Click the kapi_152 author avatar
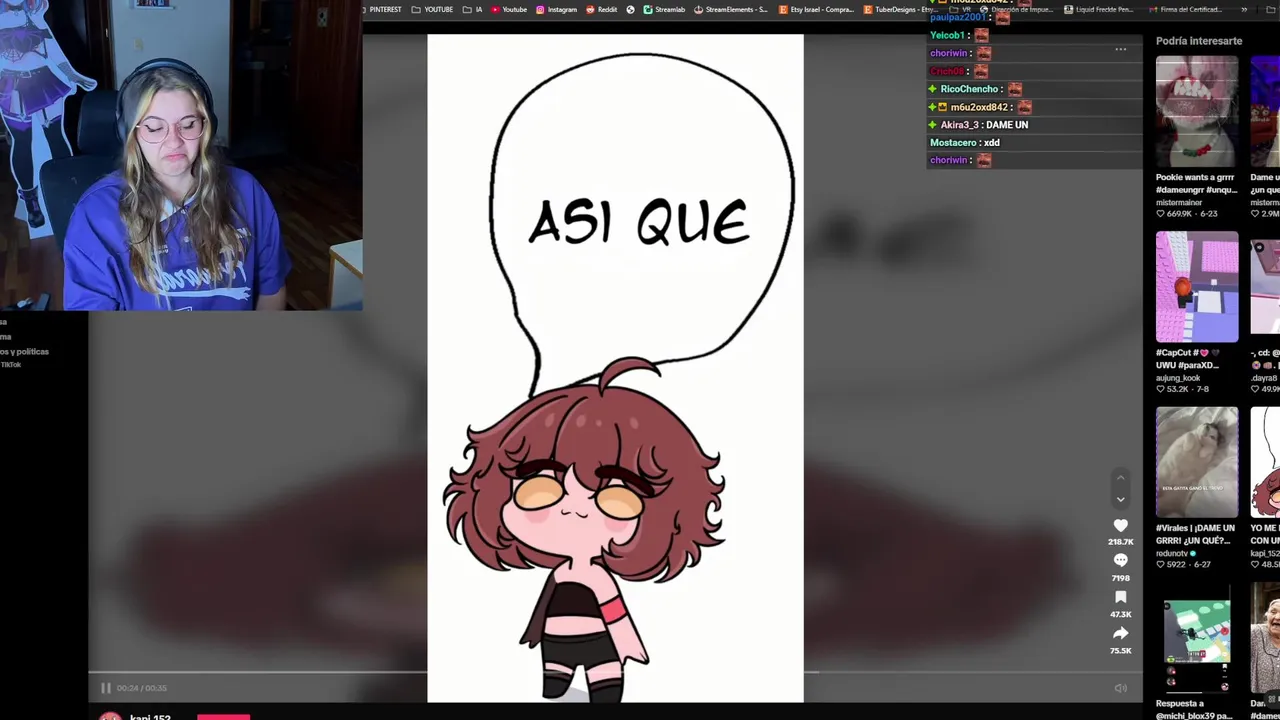1280x720 pixels. coord(110,716)
